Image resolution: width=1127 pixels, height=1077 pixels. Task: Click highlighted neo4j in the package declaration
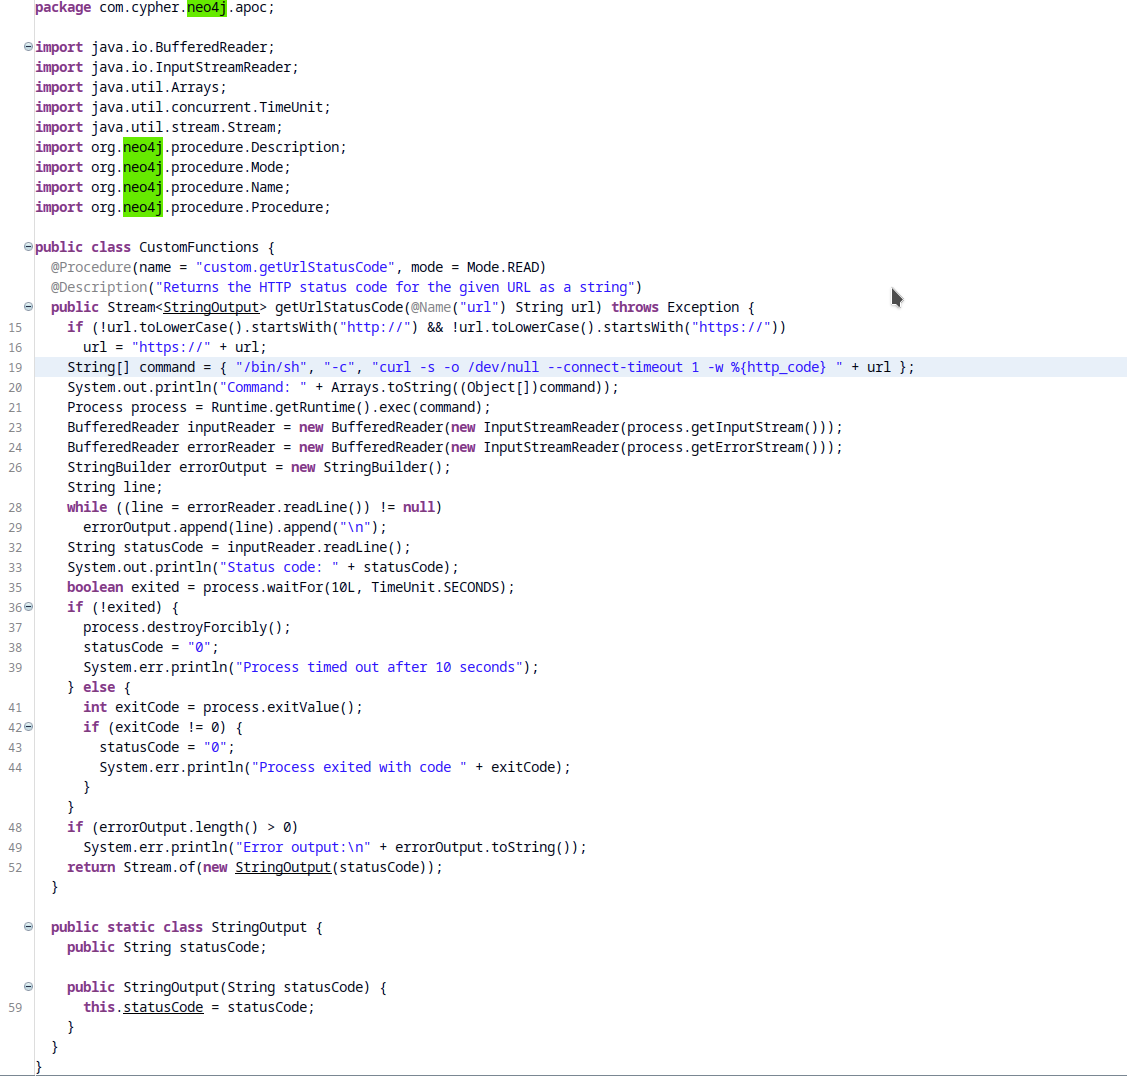coord(207,8)
